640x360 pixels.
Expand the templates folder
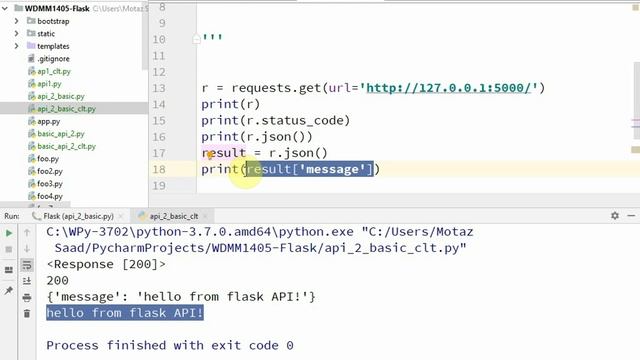16,46
